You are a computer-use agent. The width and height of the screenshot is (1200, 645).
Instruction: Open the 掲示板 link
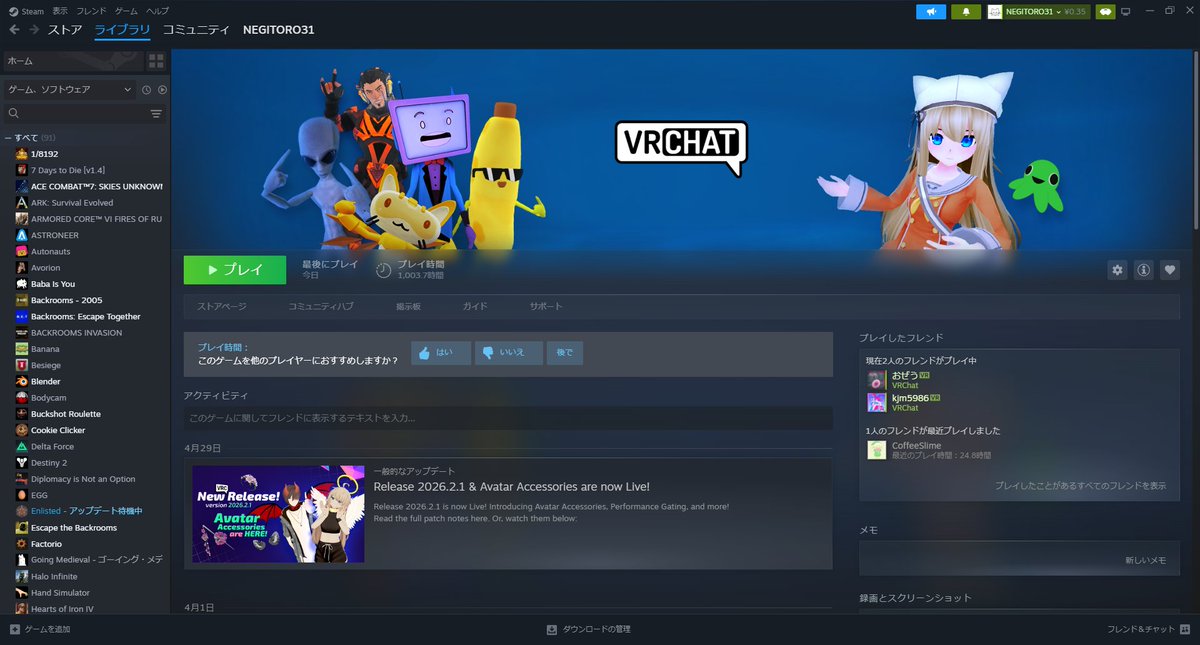(408, 306)
